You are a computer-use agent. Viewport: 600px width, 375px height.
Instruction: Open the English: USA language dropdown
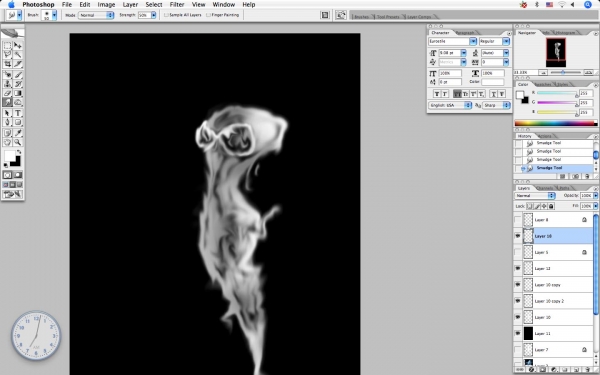click(450, 105)
